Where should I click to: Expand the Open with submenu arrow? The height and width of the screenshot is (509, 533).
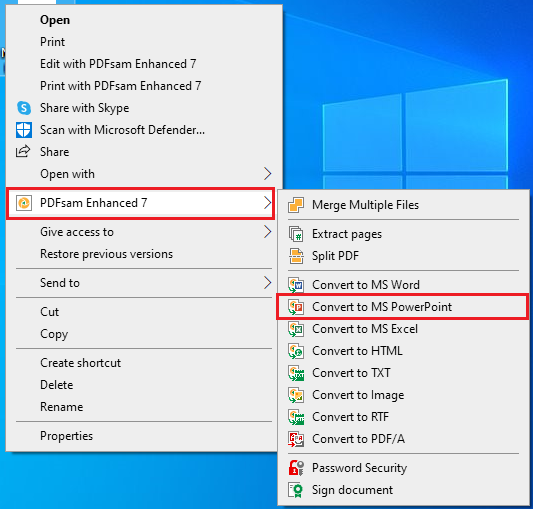coord(268,174)
